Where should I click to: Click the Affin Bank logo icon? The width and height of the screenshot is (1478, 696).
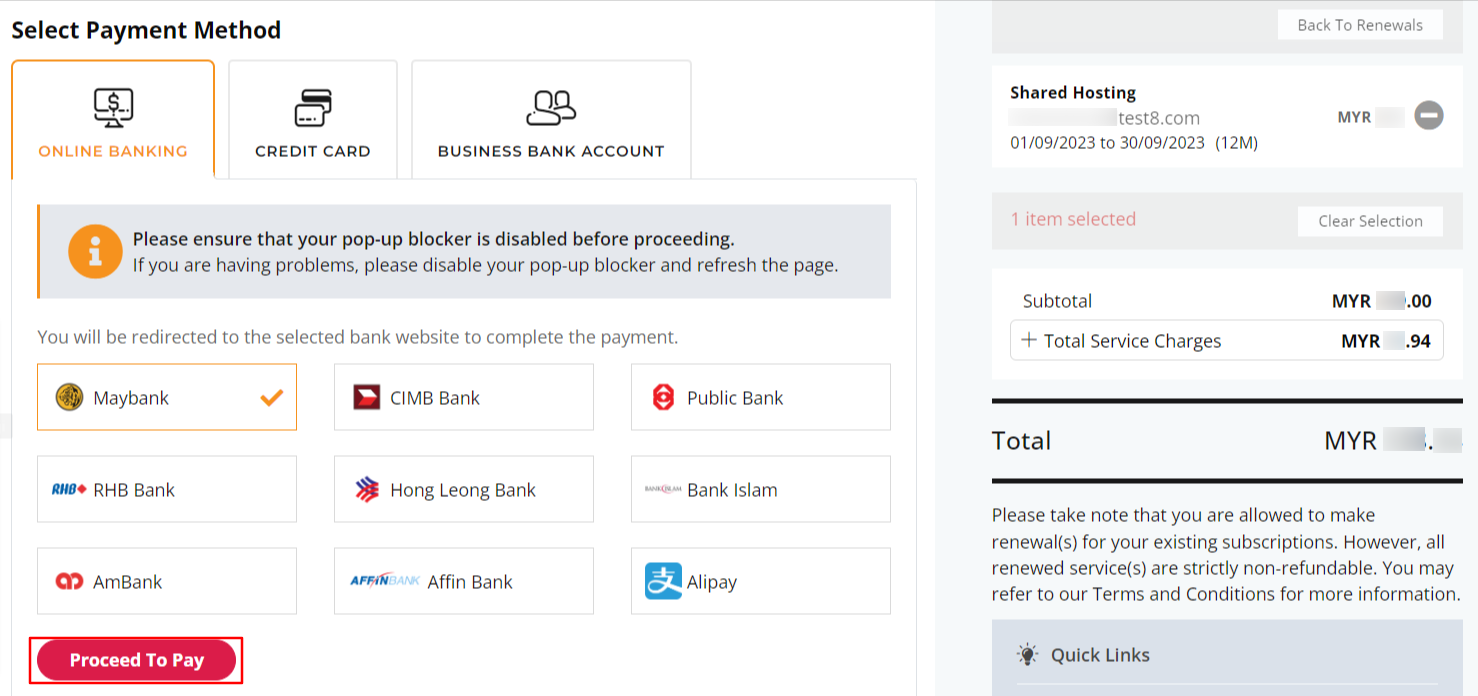[x=385, y=580]
